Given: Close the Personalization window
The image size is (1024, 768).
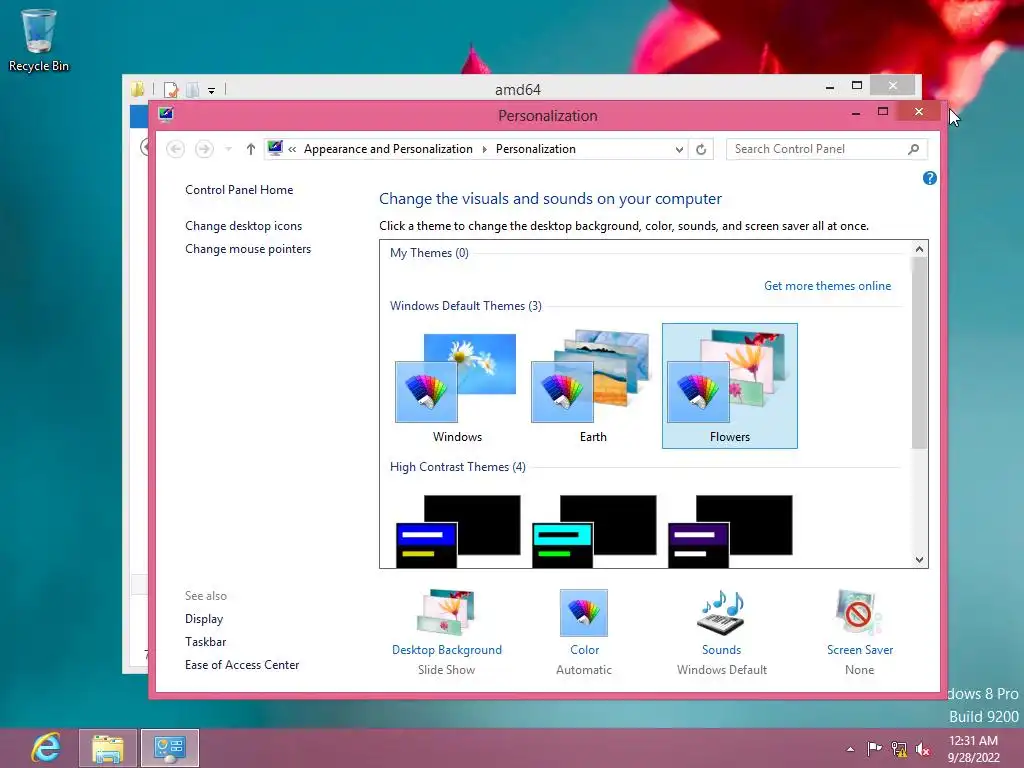Looking at the screenshot, I should pos(919,112).
